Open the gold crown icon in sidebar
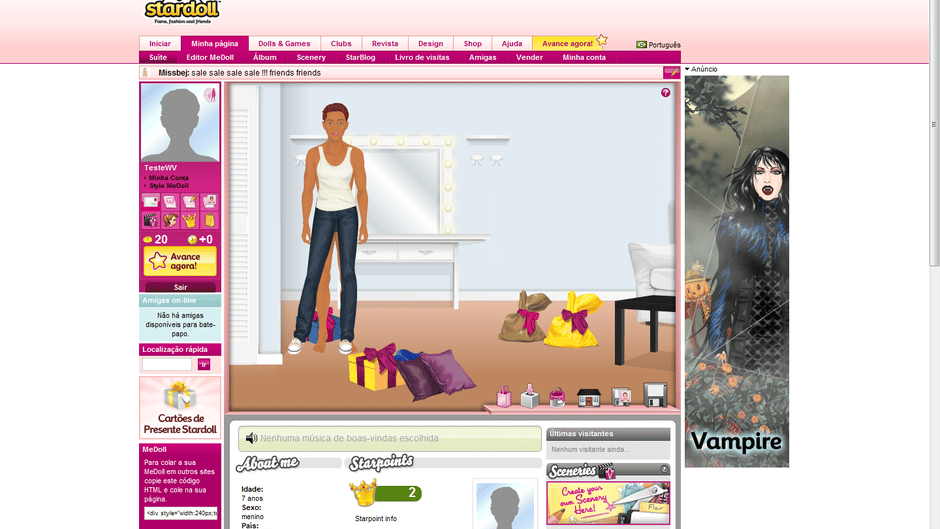This screenshot has width=940, height=529. coord(189,221)
